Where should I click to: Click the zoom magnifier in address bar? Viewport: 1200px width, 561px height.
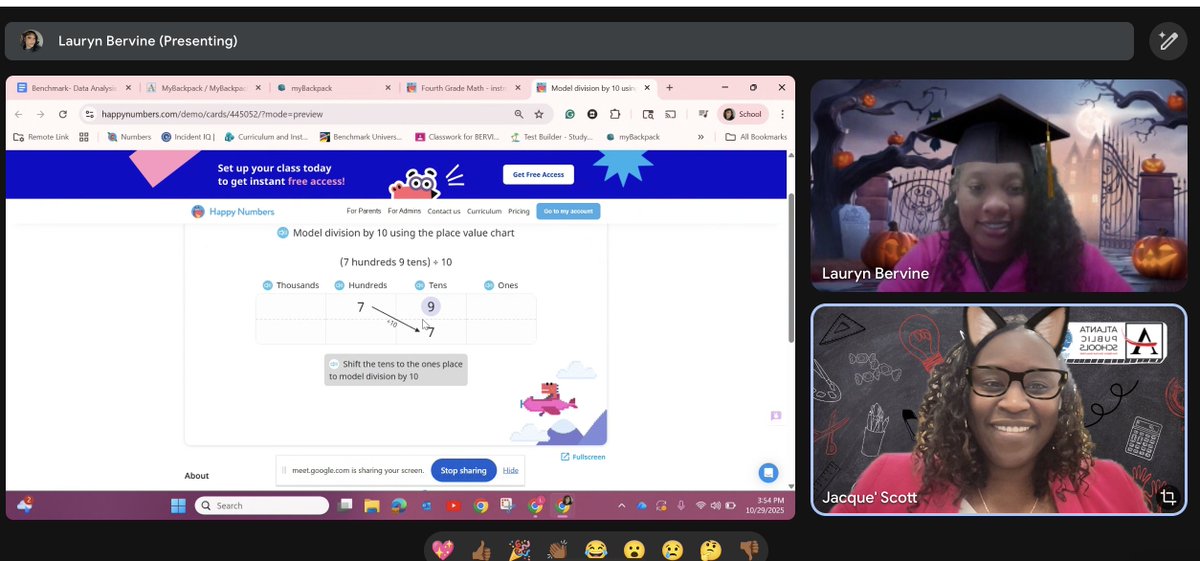click(518, 114)
